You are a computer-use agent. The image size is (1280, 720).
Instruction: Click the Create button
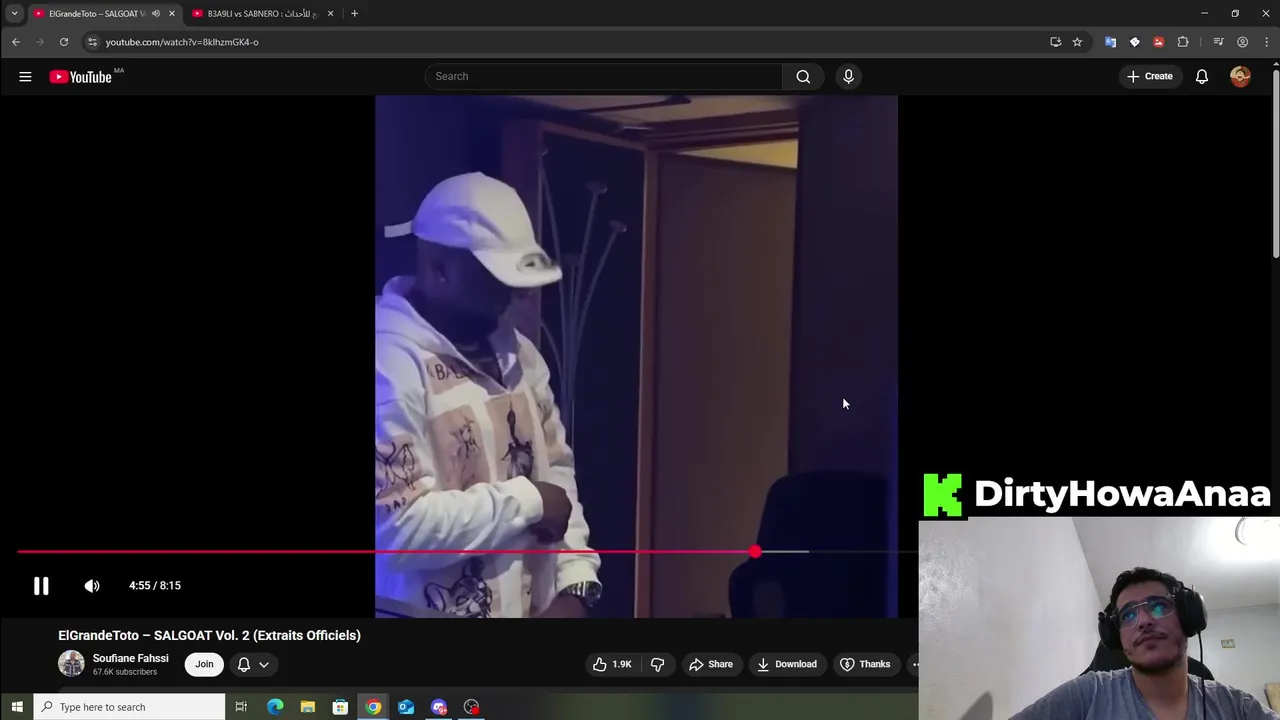1149,76
